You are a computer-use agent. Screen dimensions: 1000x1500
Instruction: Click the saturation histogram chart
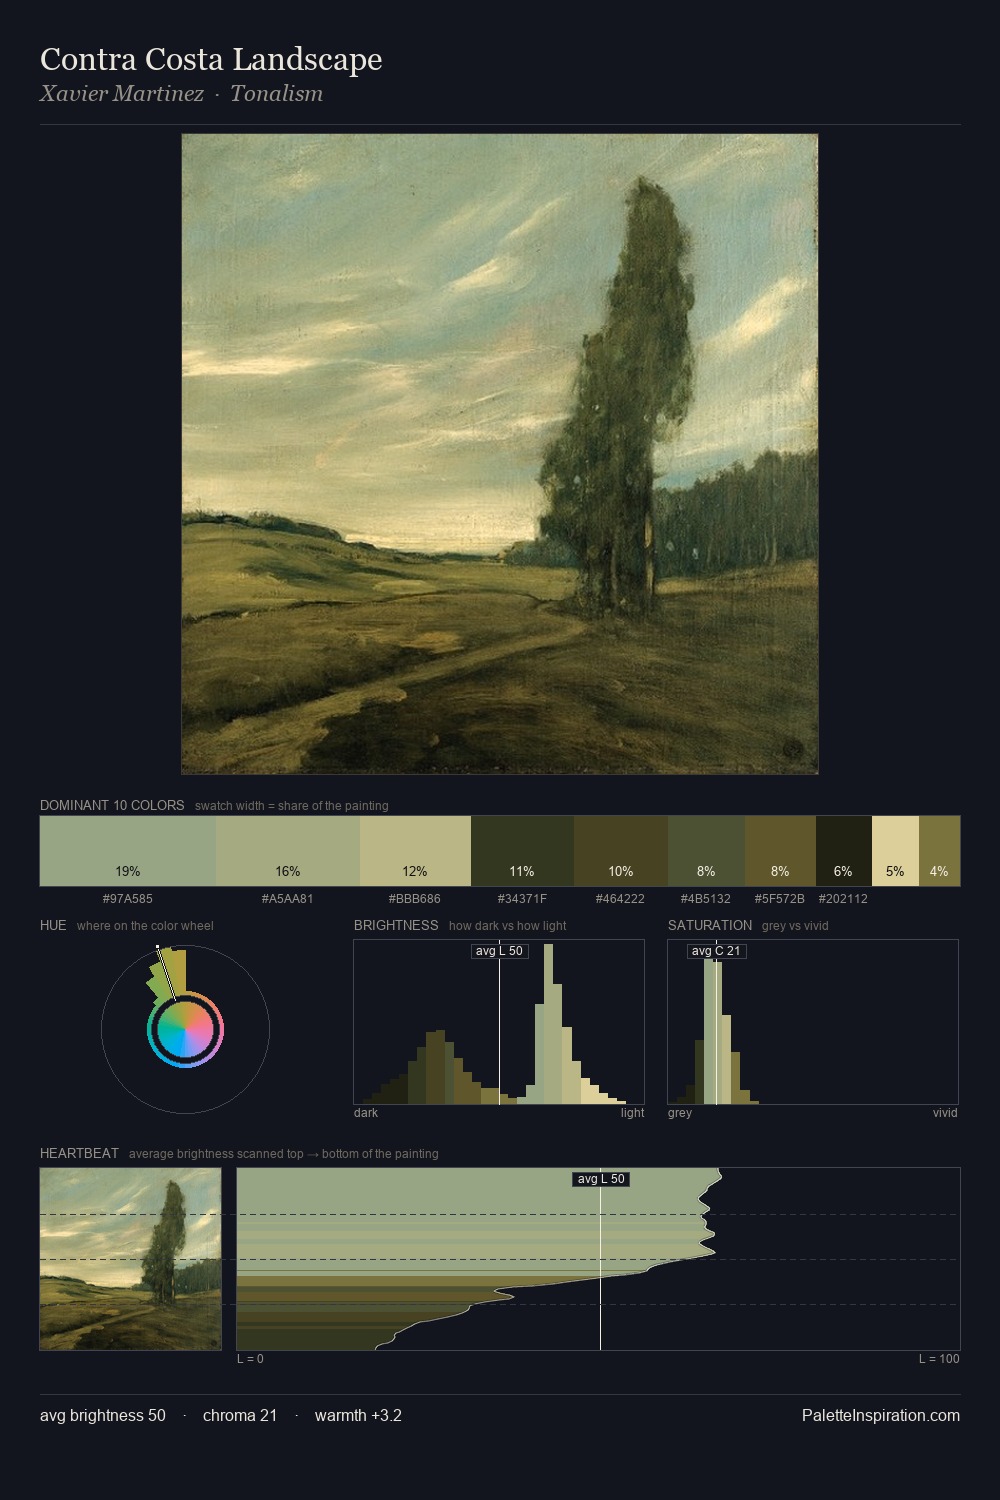[x=813, y=1022]
